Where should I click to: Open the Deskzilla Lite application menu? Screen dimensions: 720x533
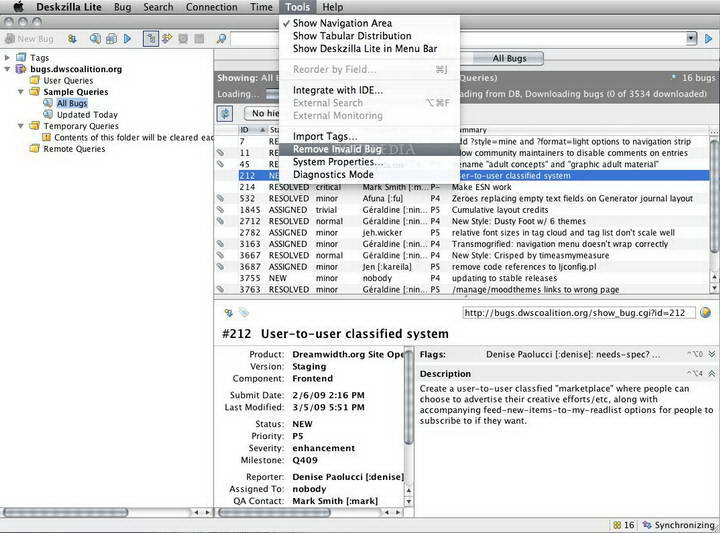(x=68, y=7)
